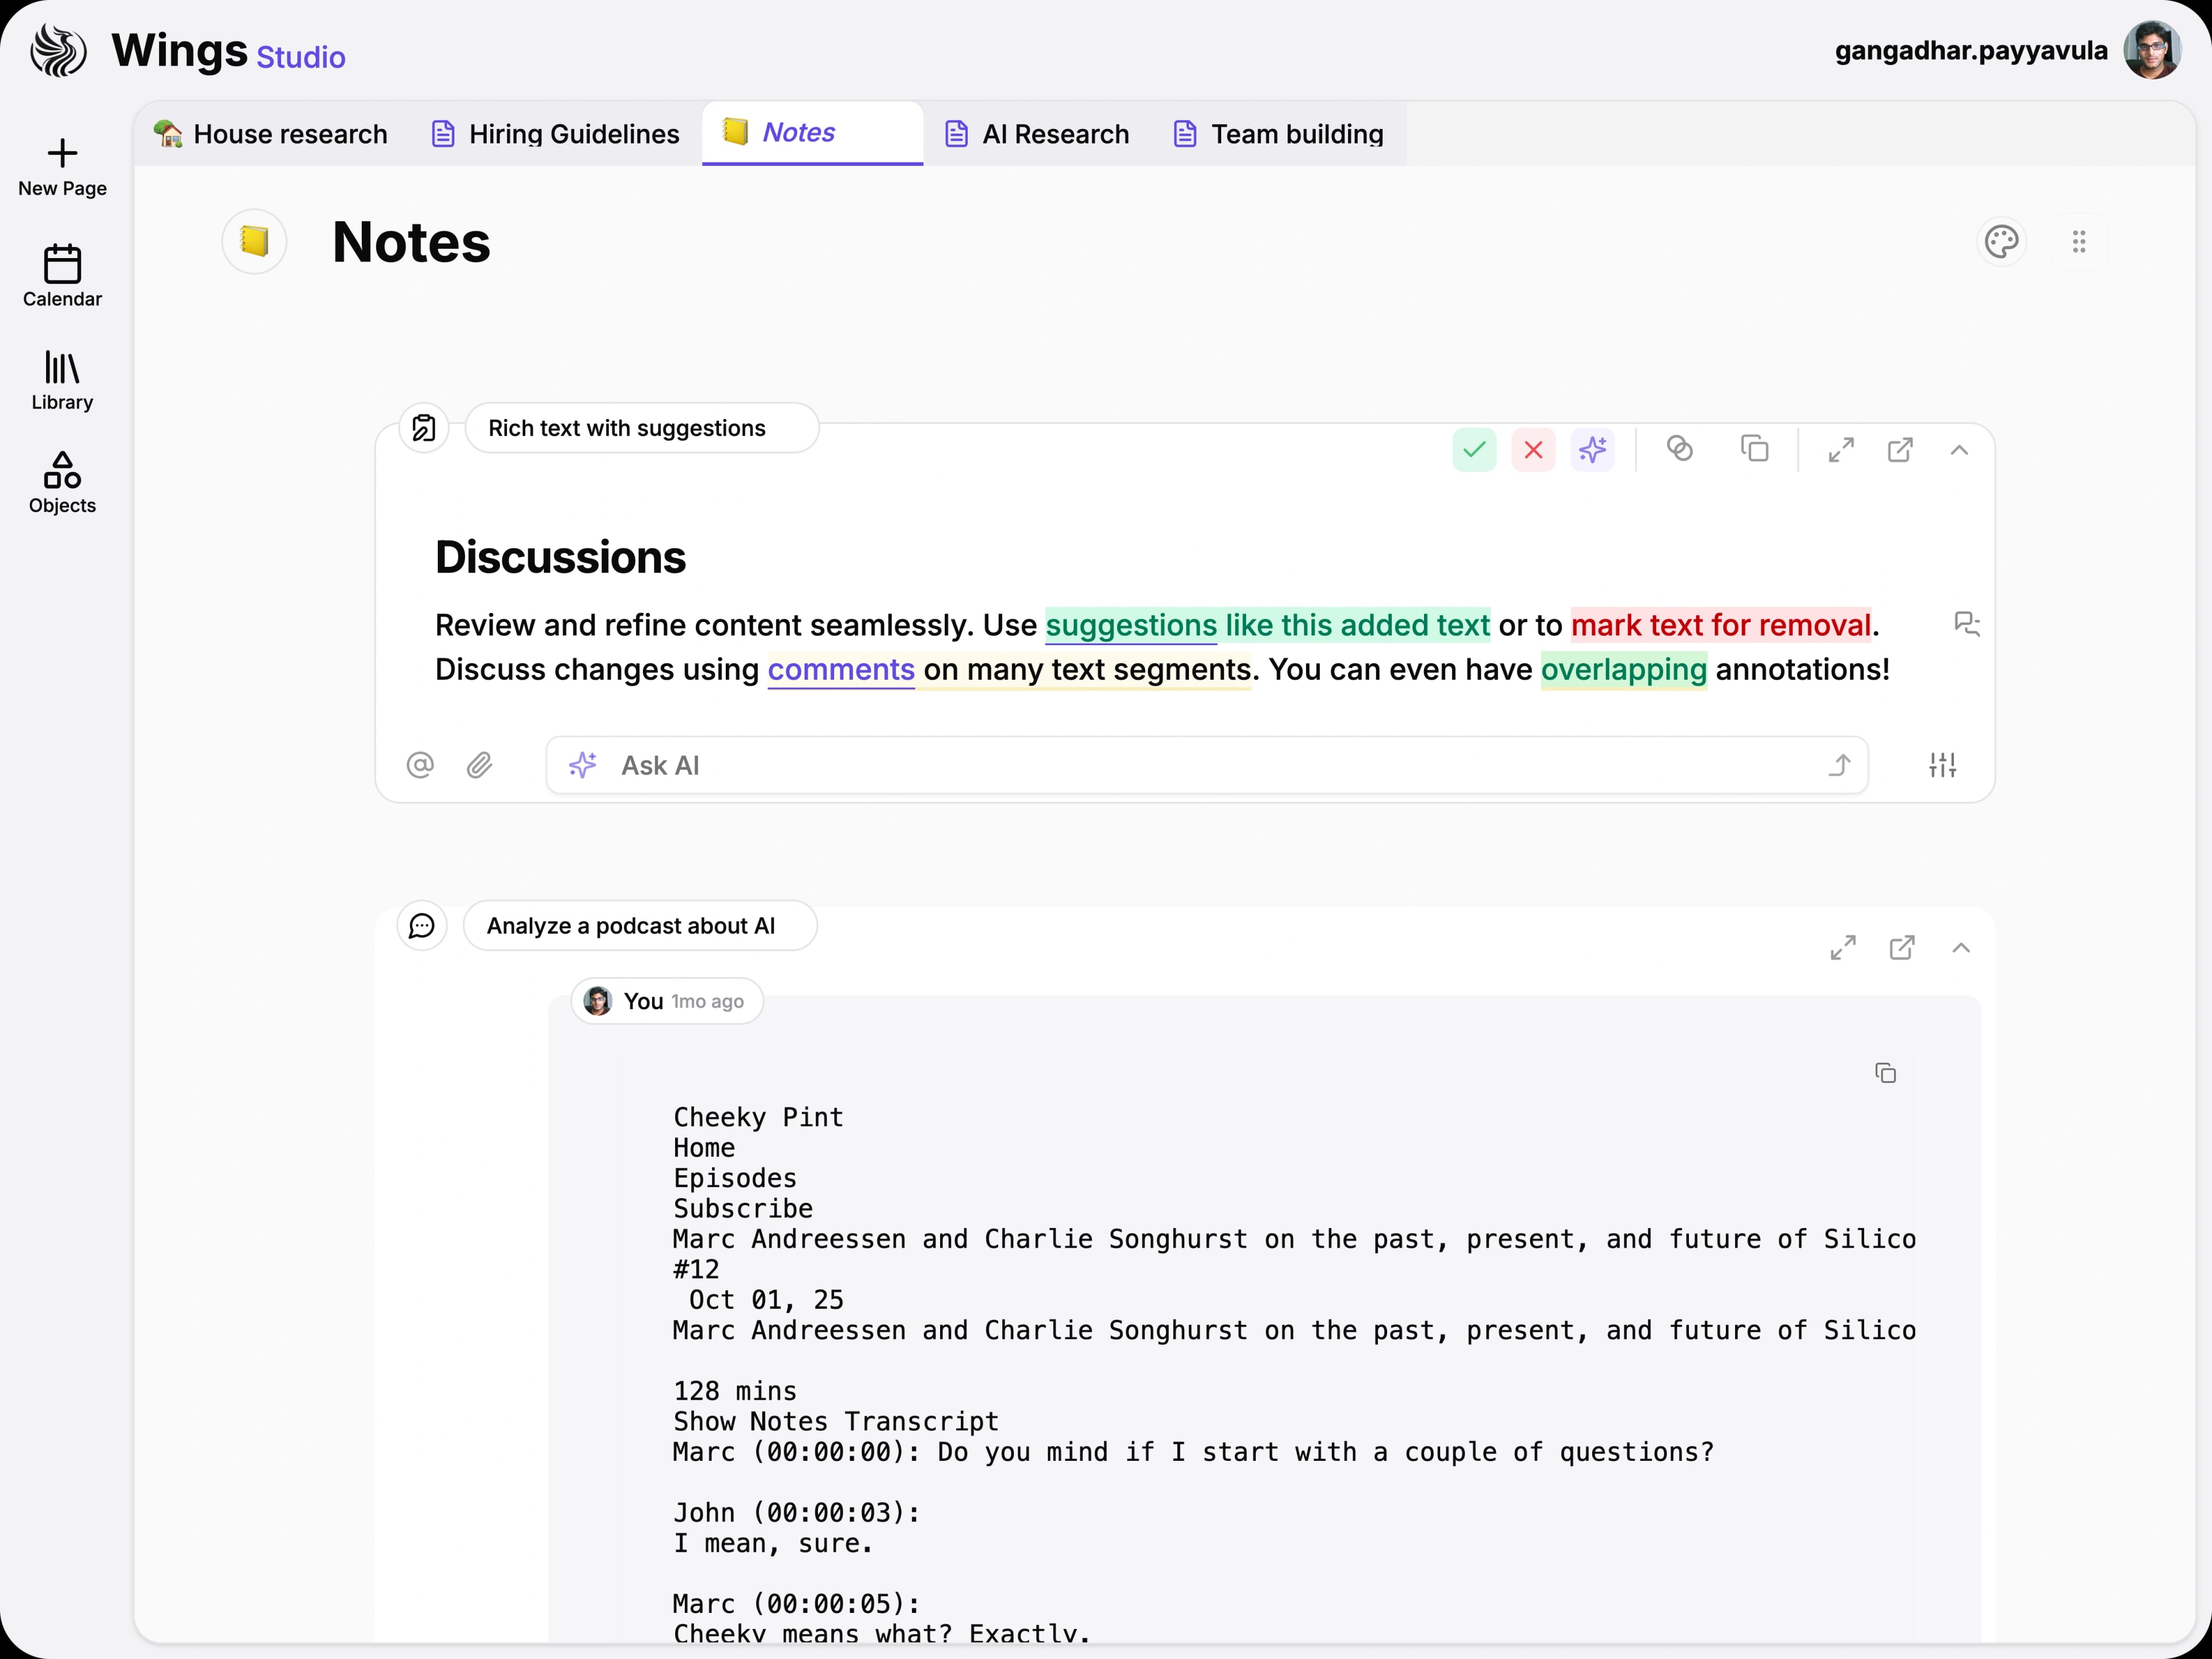Open the Objects panel in the sidebar
The height and width of the screenshot is (1659, 2212).
tap(61, 483)
